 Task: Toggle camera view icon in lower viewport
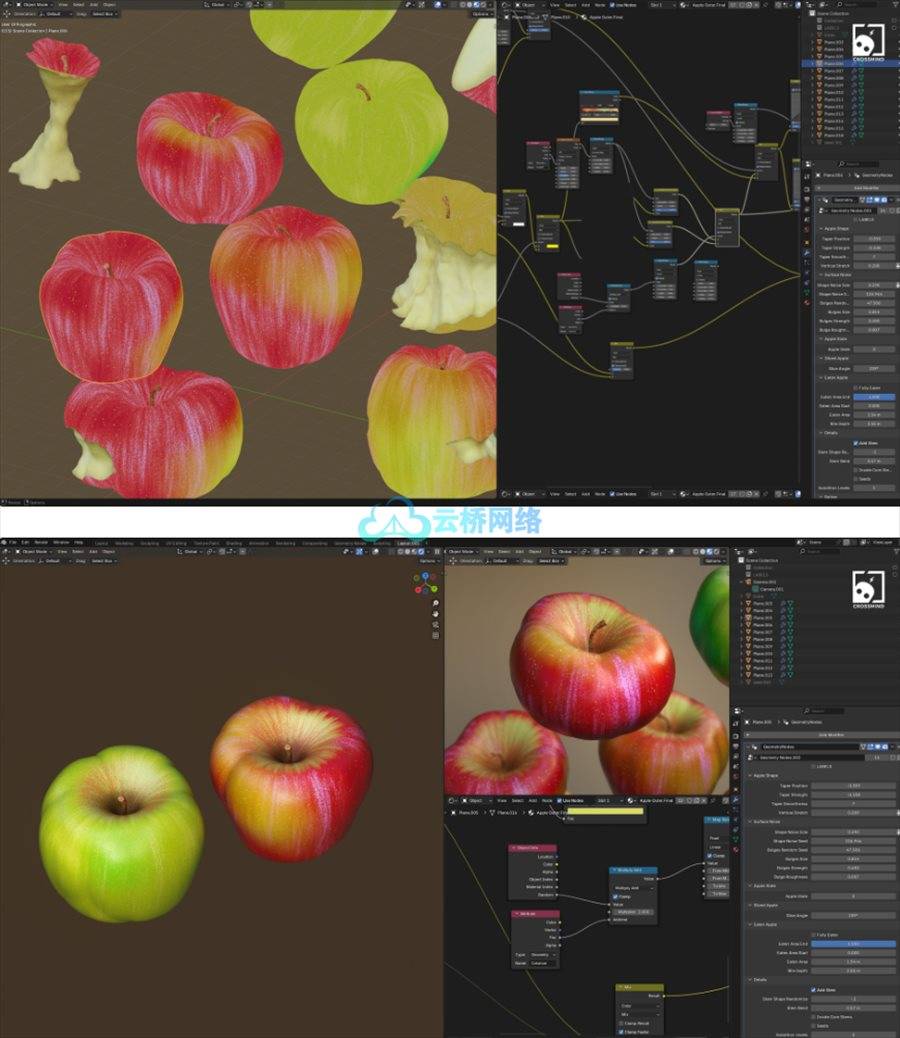click(435, 624)
